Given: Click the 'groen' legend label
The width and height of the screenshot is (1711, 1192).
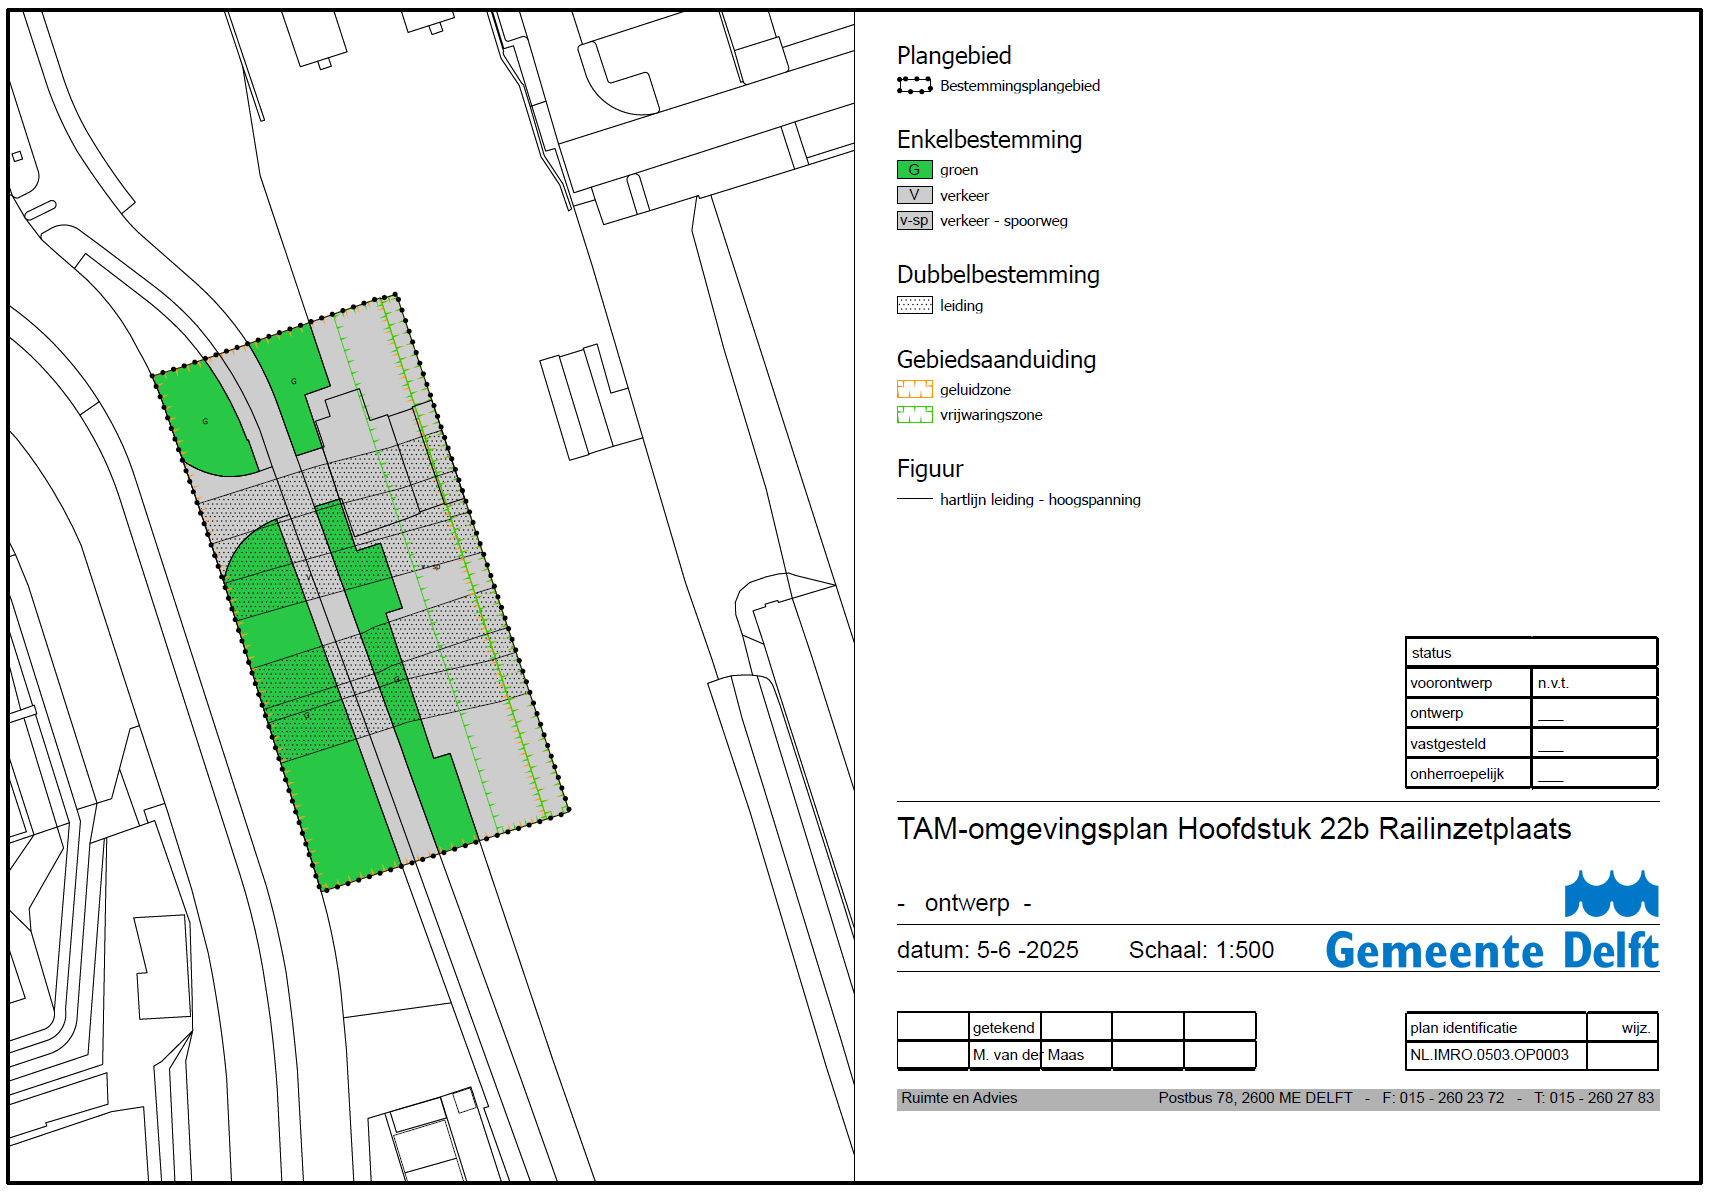Looking at the screenshot, I should point(959,170).
